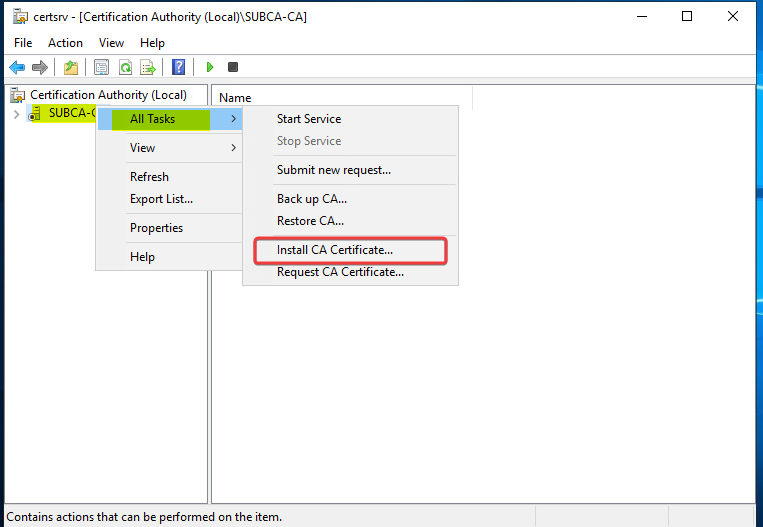Stop the service with the square icon
The height and width of the screenshot is (527, 763).
tap(233, 67)
